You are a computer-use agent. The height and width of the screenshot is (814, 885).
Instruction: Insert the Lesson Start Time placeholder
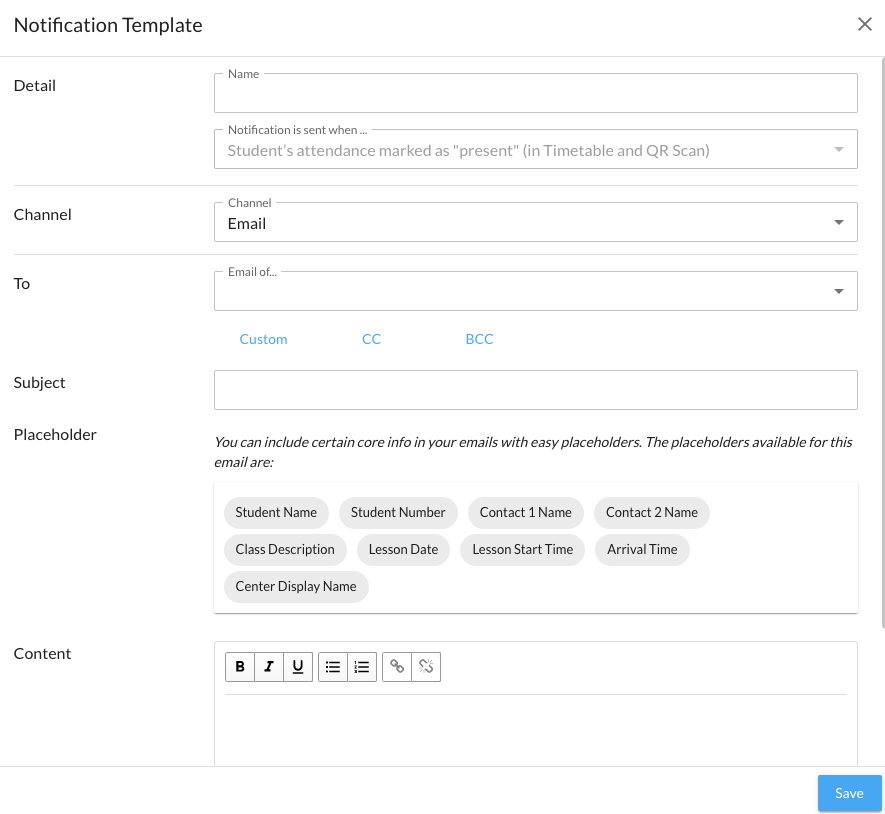(522, 549)
